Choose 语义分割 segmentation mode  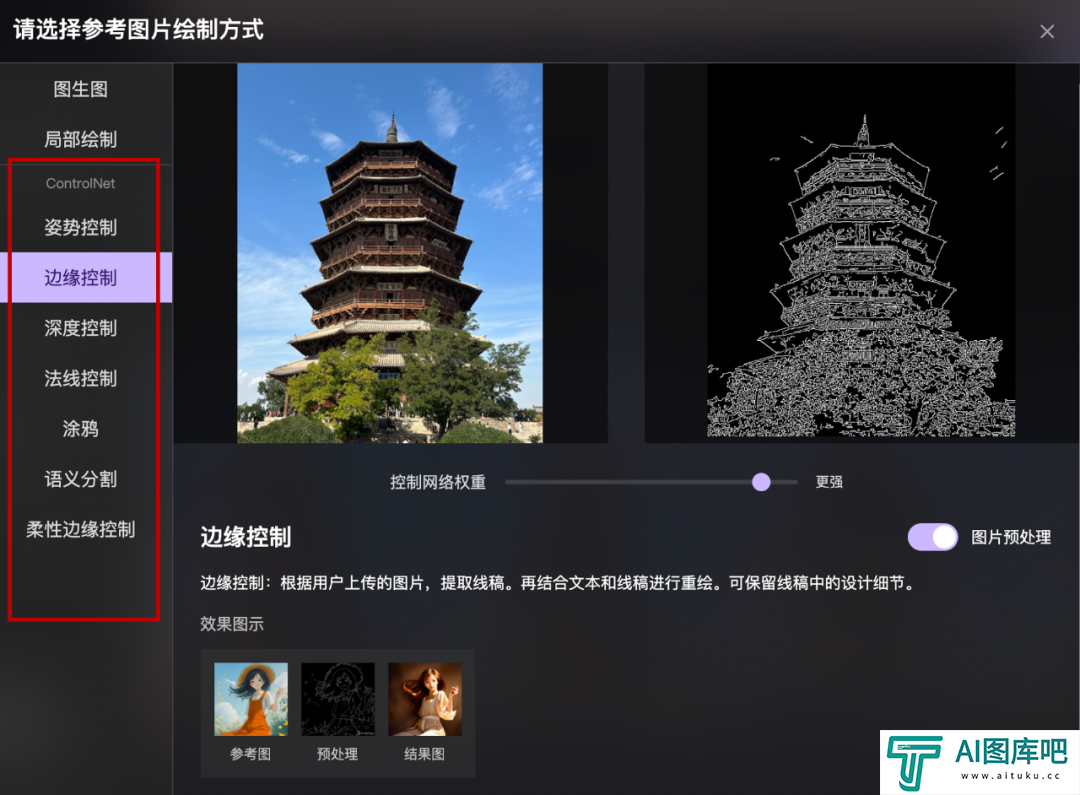click(x=80, y=479)
